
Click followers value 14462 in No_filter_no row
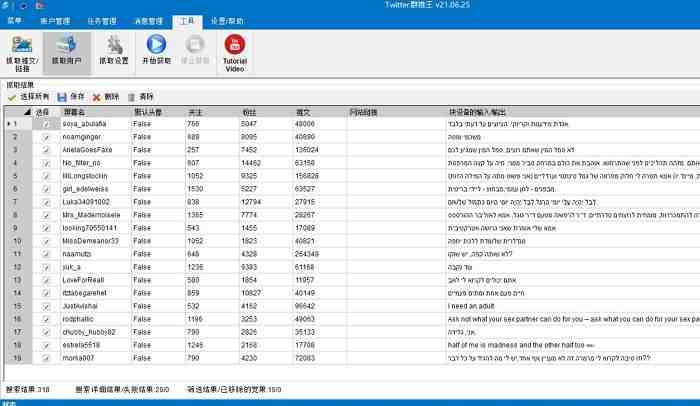(251, 163)
